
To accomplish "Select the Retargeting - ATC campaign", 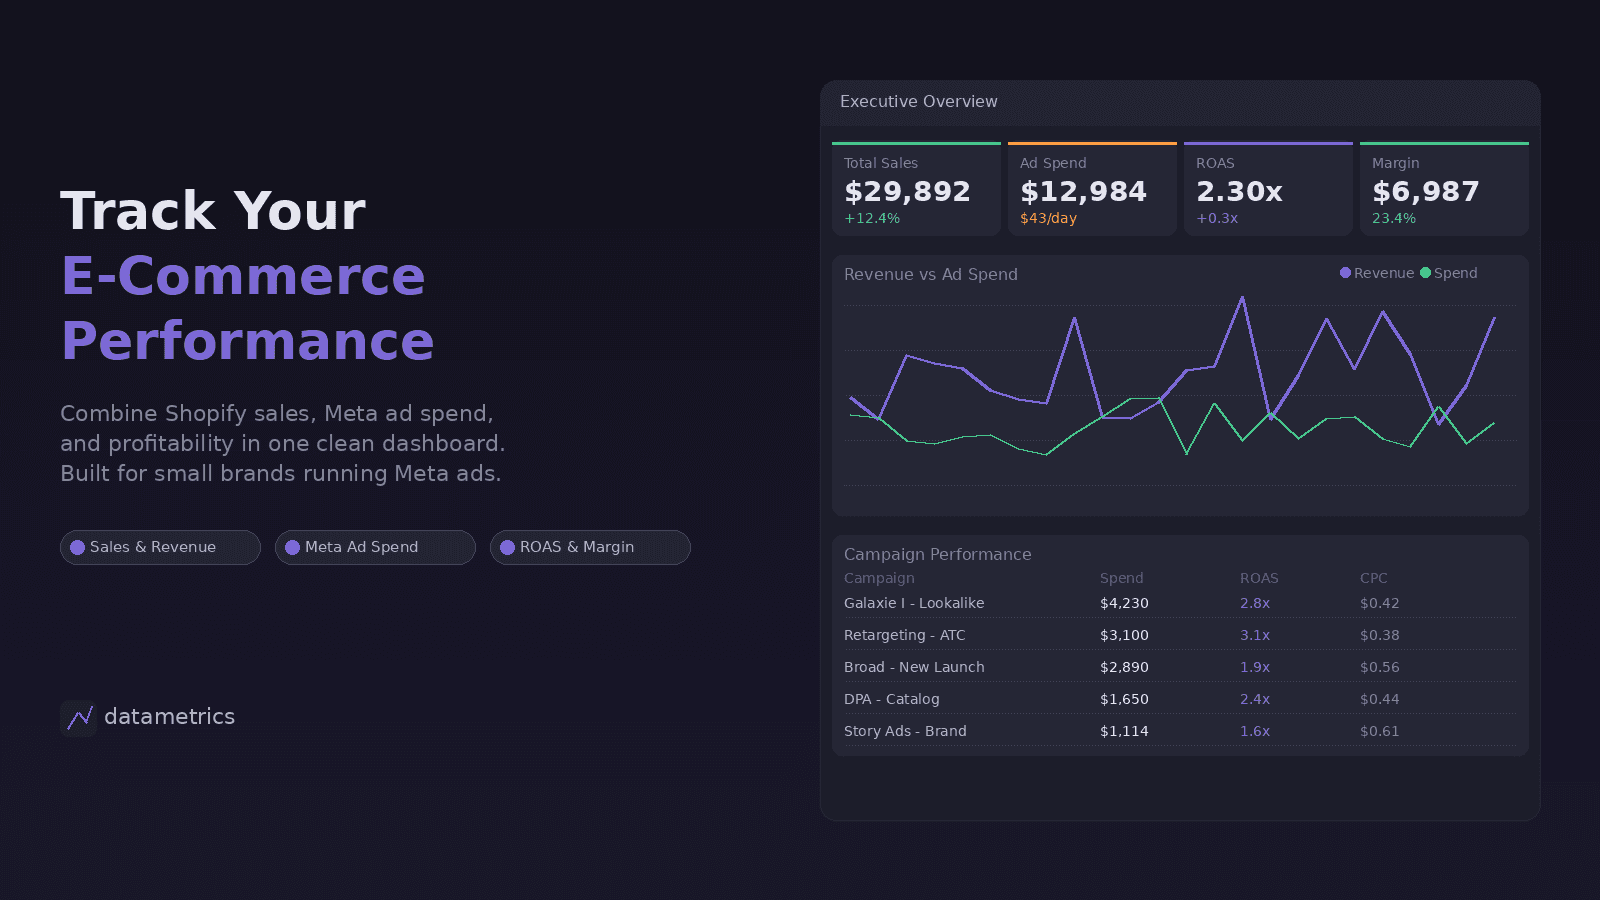I will click(x=905, y=635).
